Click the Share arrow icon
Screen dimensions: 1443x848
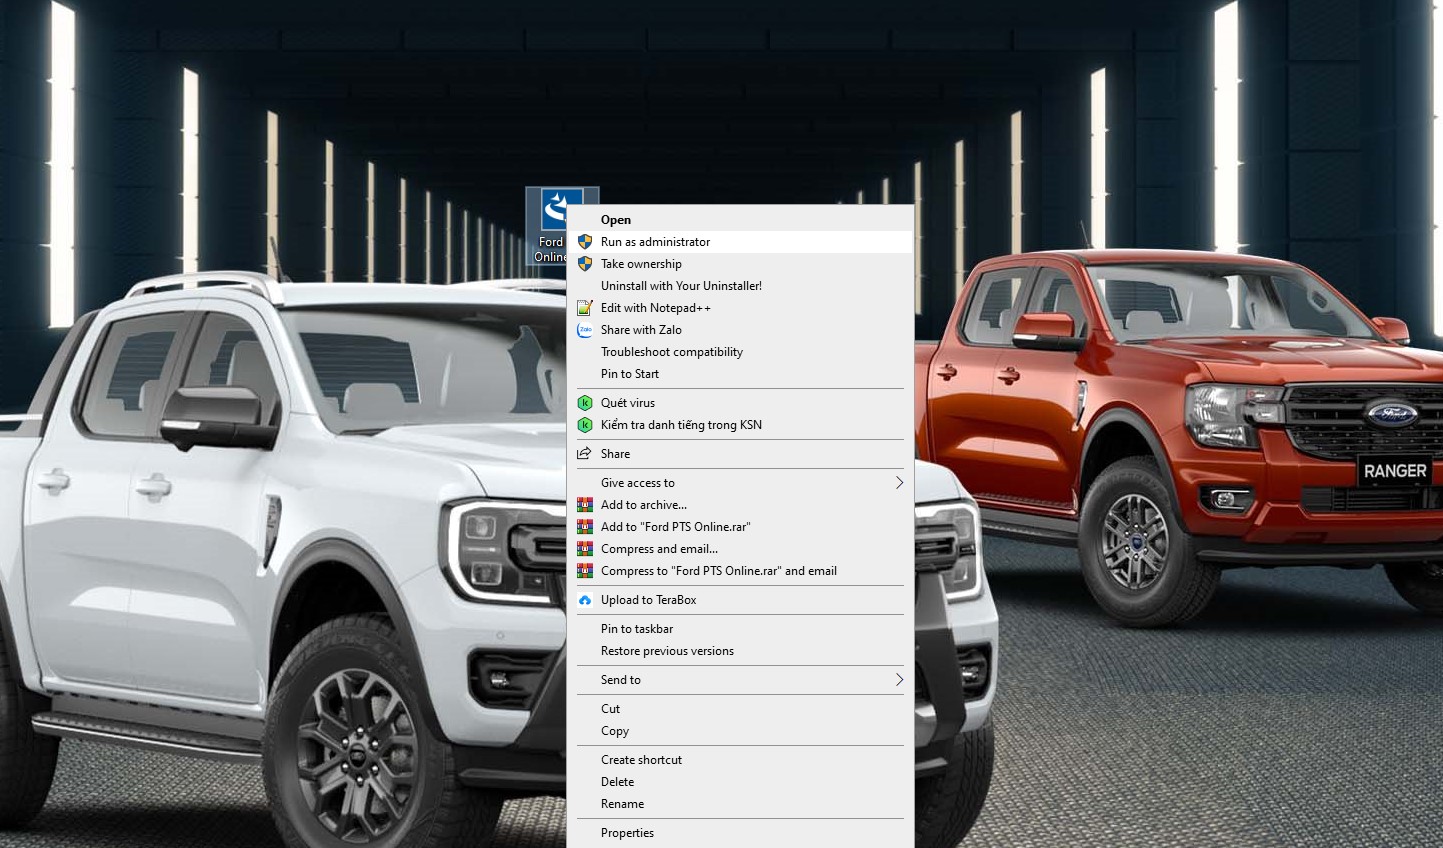[x=585, y=454]
